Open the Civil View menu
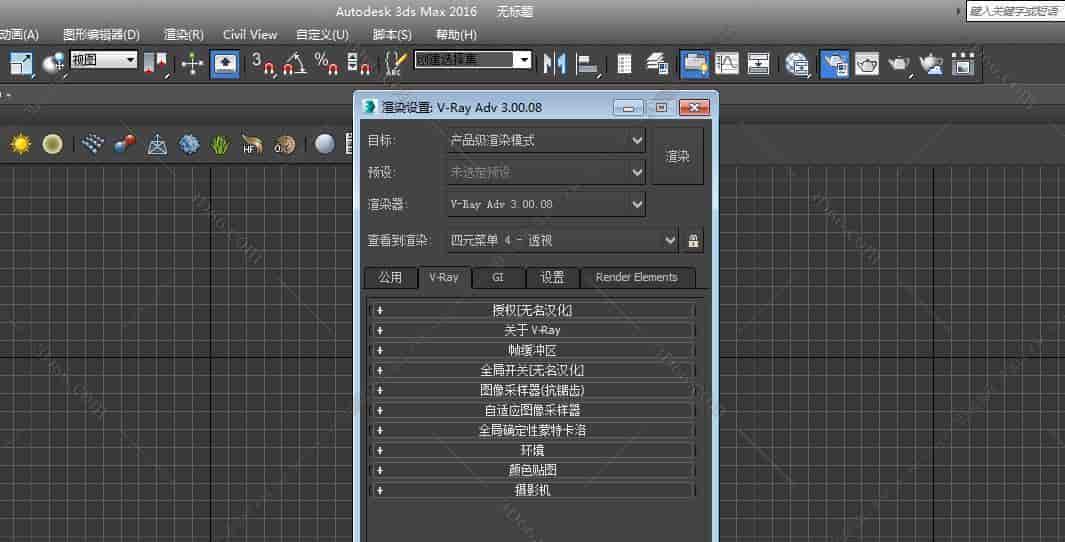This screenshot has height=542, width=1065. (249, 34)
